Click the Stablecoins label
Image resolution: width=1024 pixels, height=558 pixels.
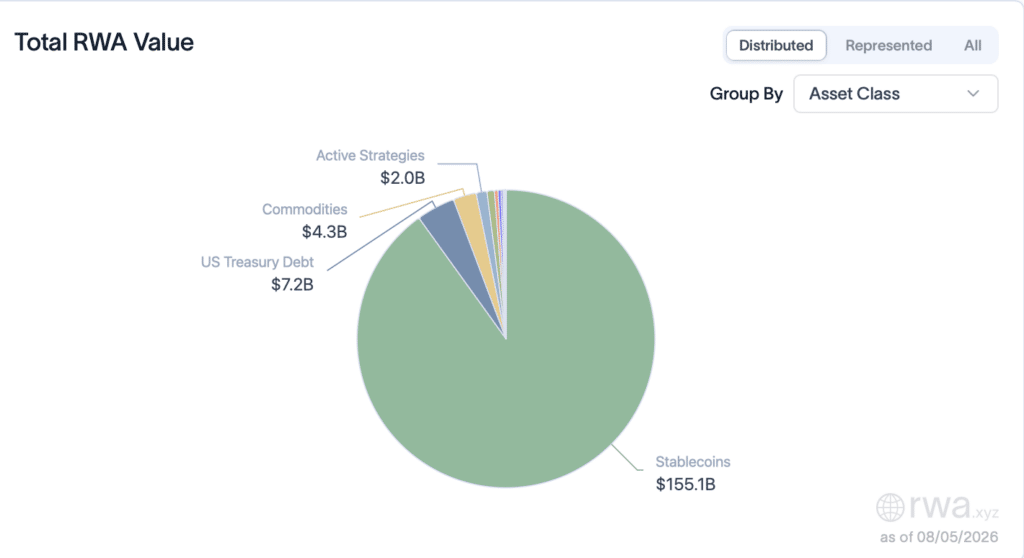tap(693, 461)
